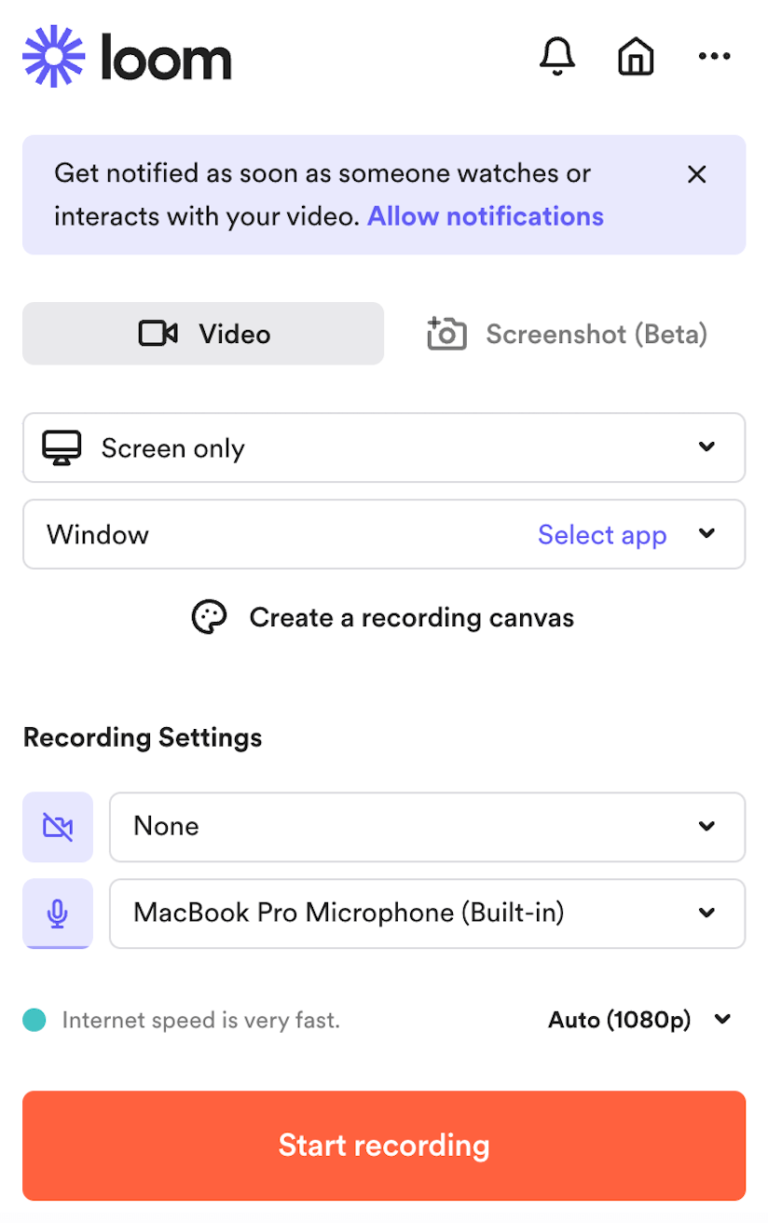This screenshot has height=1223, width=768.
Task: Open the Auto (1080p) quality dropdown
Action: 640,1020
